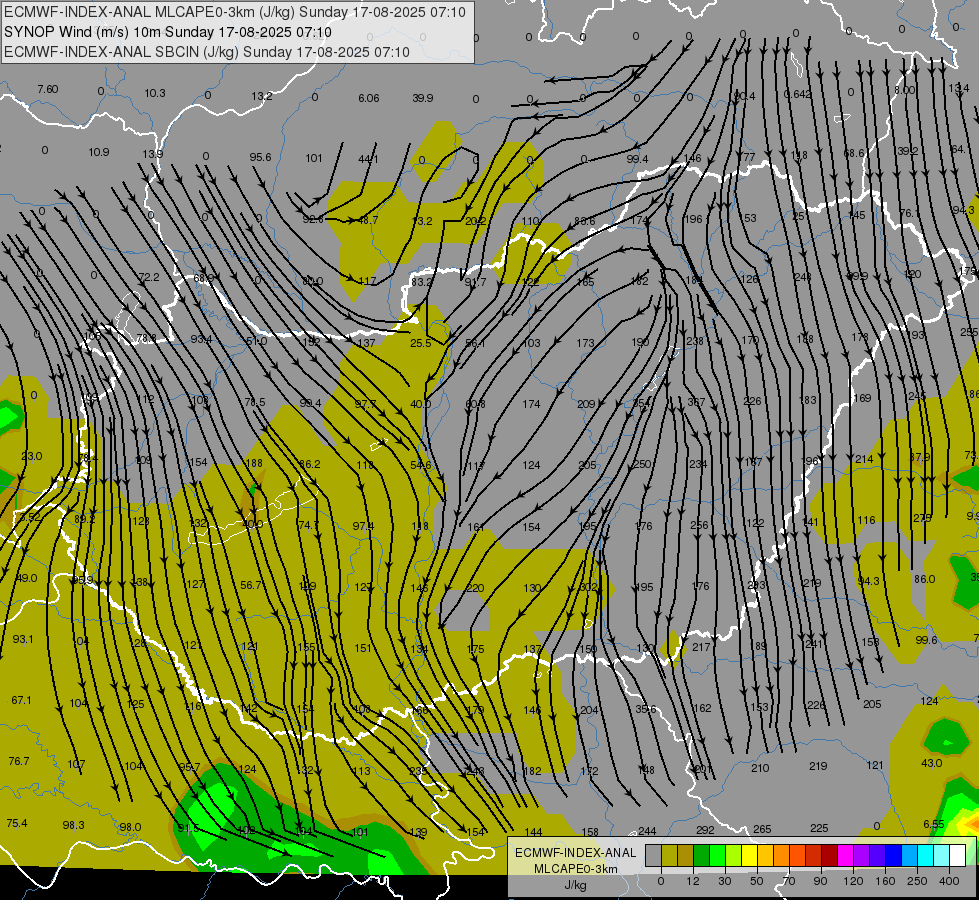Click the azure swatch above legend value 250
Image resolution: width=979 pixels, height=900 pixels.
click(x=910, y=855)
